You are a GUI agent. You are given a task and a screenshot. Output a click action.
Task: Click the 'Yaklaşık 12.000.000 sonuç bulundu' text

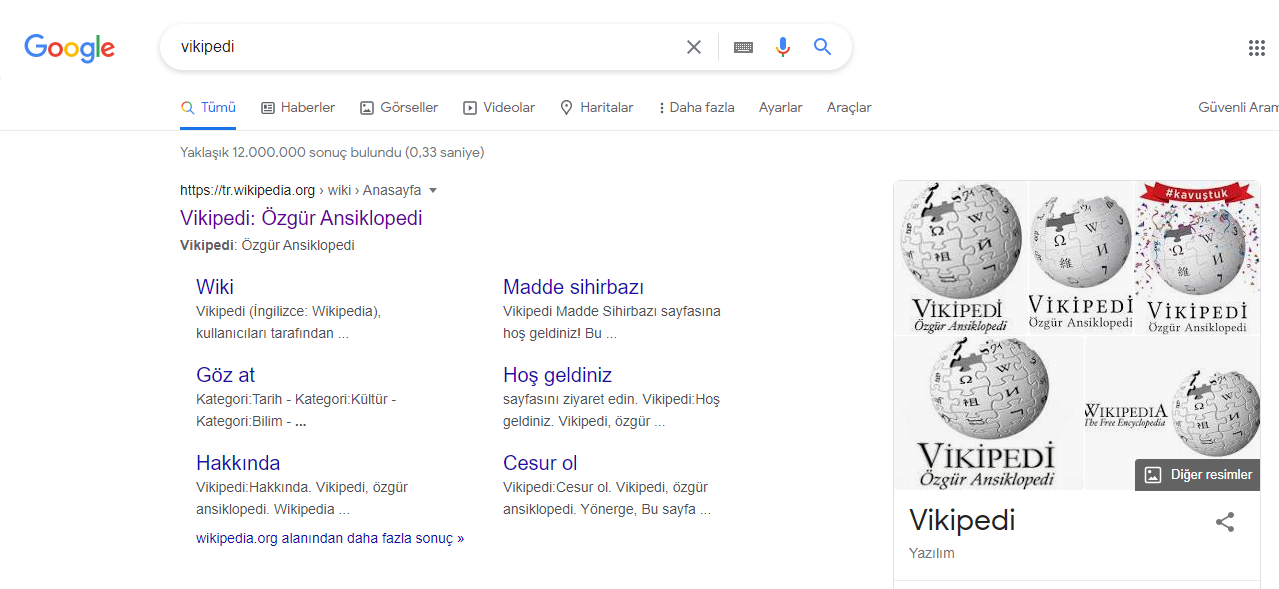coord(332,153)
